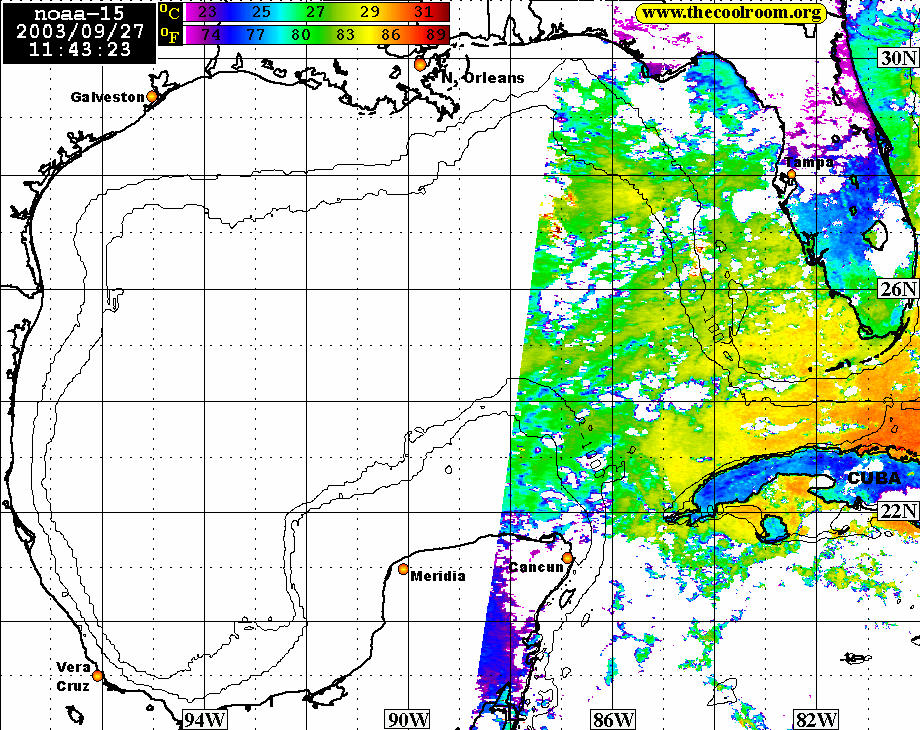The height and width of the screenshot is (730, 920).
Task: Open the www.thecoolroom.org link
Action: (731, 13)
